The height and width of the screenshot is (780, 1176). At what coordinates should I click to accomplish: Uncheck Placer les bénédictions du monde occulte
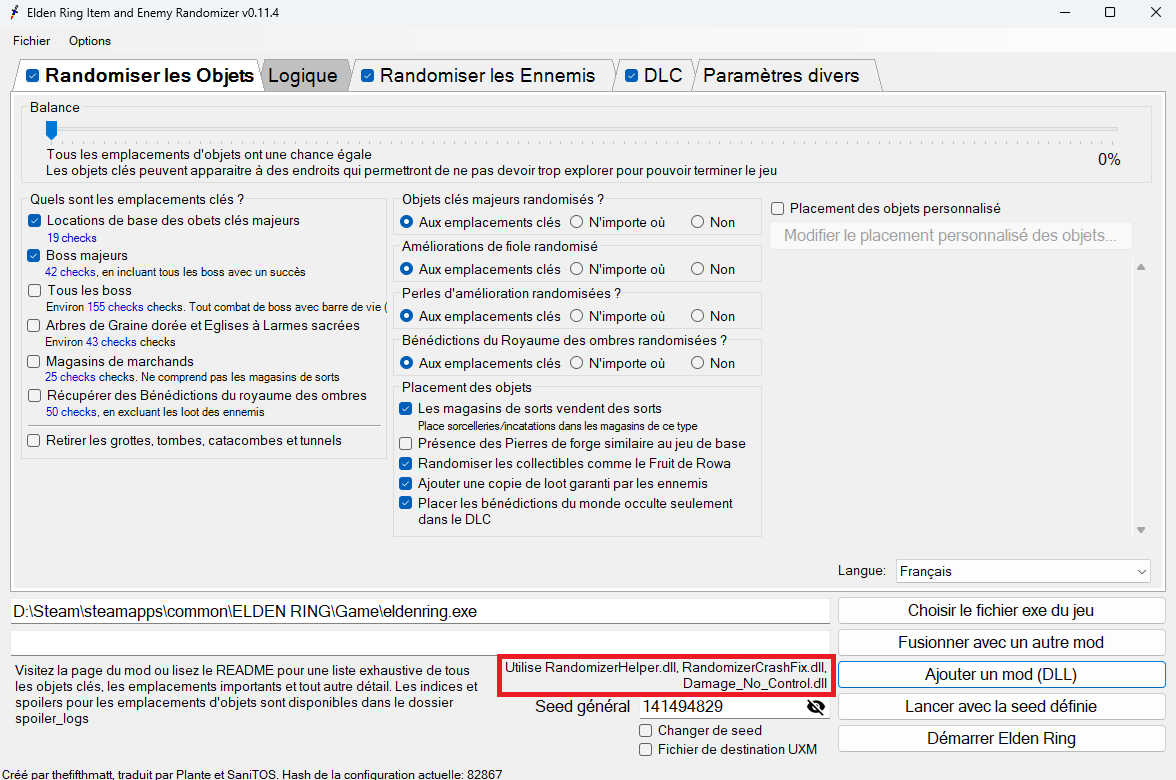[406, 503]
